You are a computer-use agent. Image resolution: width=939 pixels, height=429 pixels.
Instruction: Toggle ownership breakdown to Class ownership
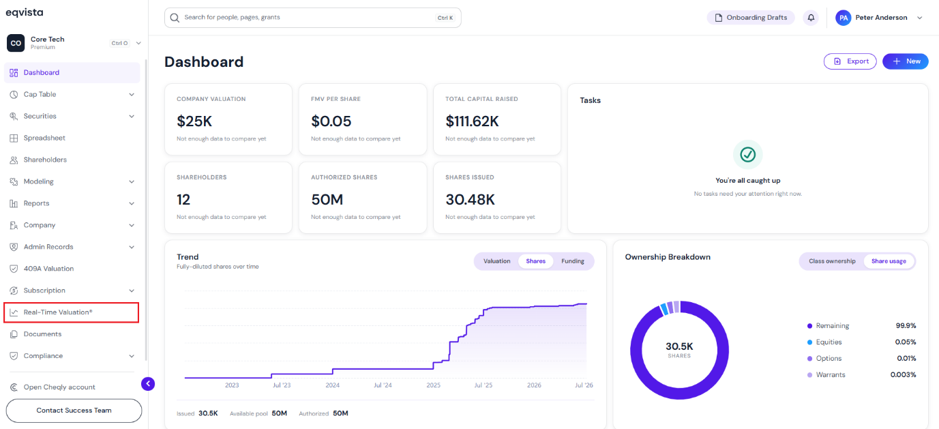click(832, 261)
